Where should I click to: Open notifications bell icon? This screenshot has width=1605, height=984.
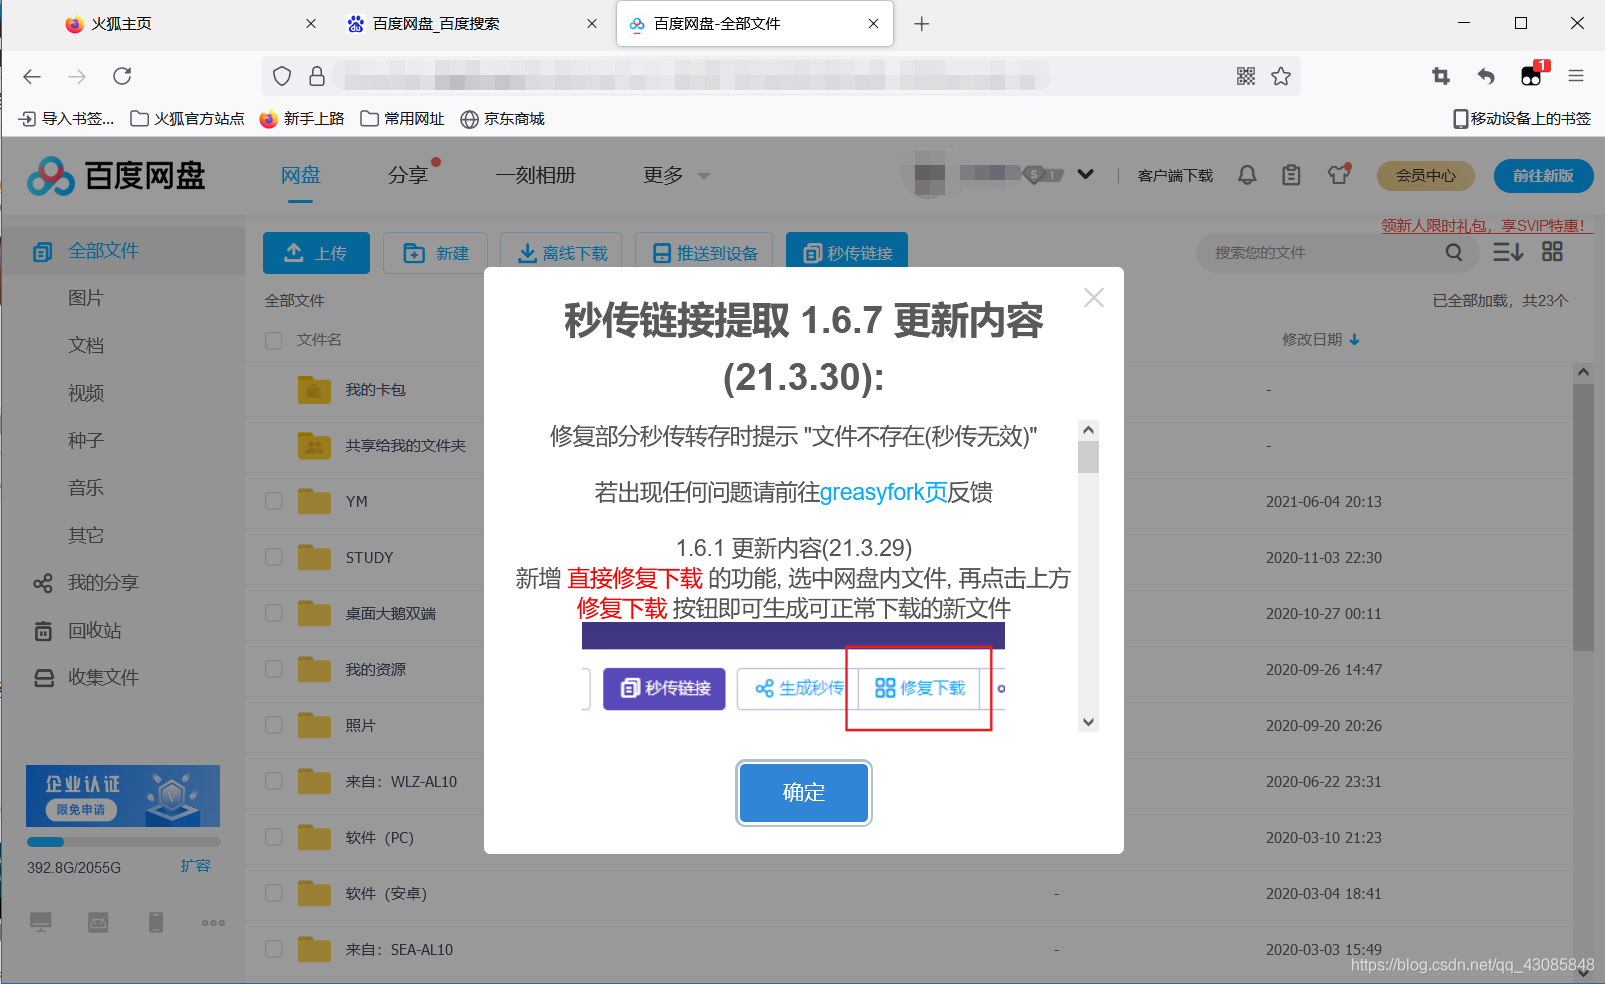coord(1247,175)
